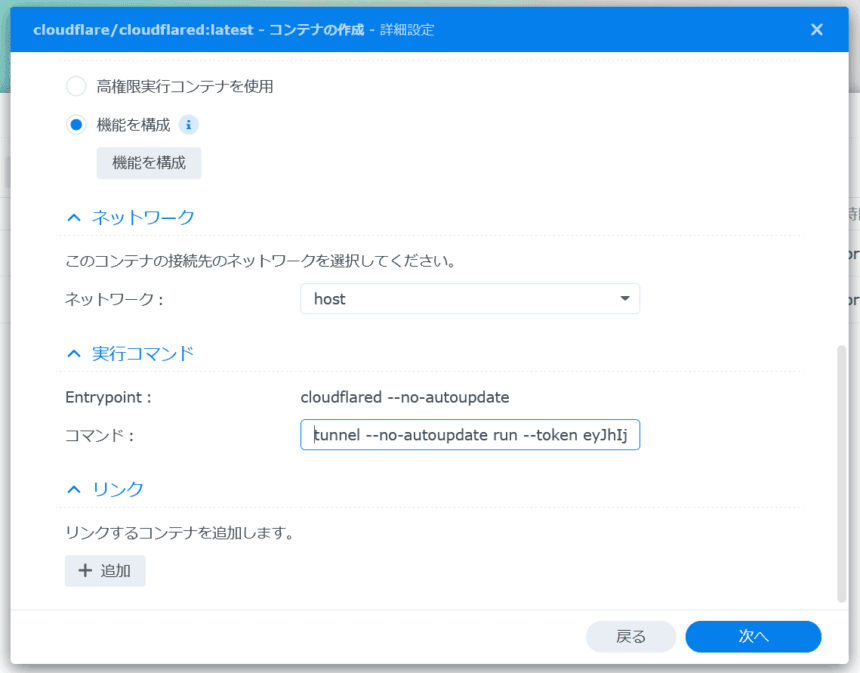Viewport: 860px width, 673px height.
Task: Enable the currently unselected privileged container option
Action: 75,86
